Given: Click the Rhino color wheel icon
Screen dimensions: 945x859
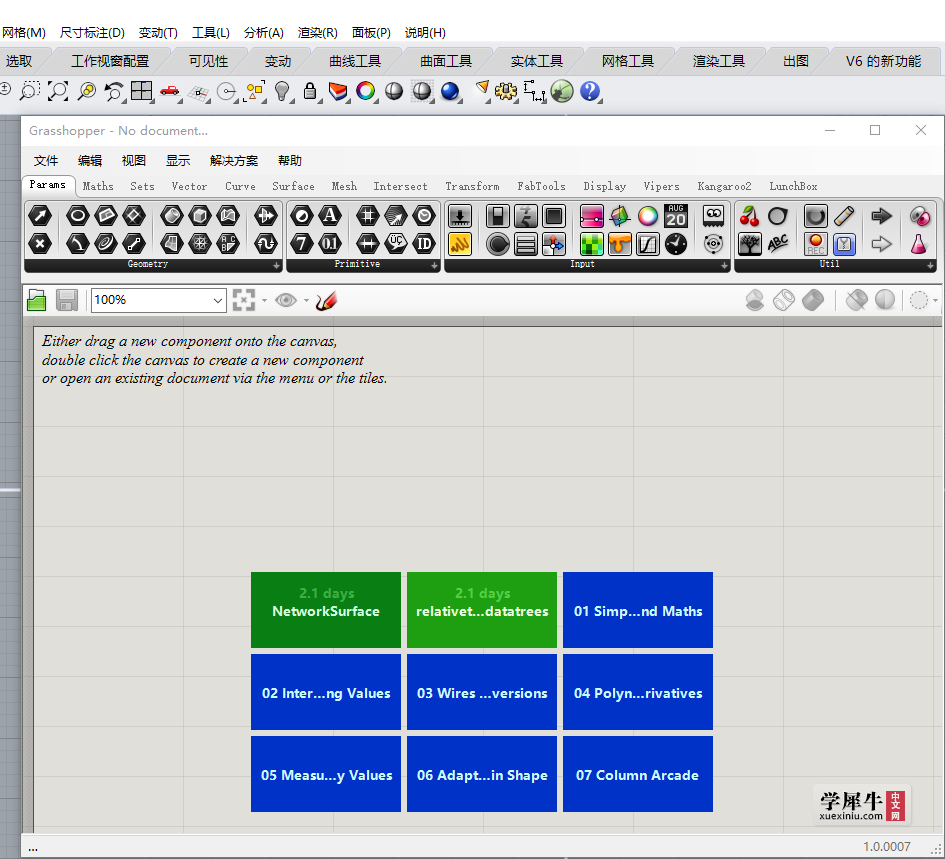Looking at the screenshot, I should (365, 91).
